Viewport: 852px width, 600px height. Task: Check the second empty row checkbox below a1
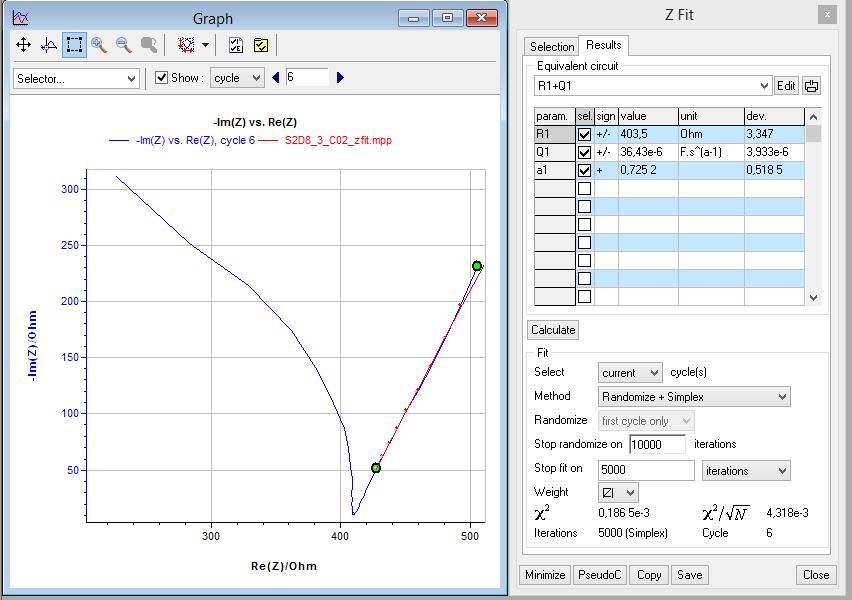tap(584, 207)
